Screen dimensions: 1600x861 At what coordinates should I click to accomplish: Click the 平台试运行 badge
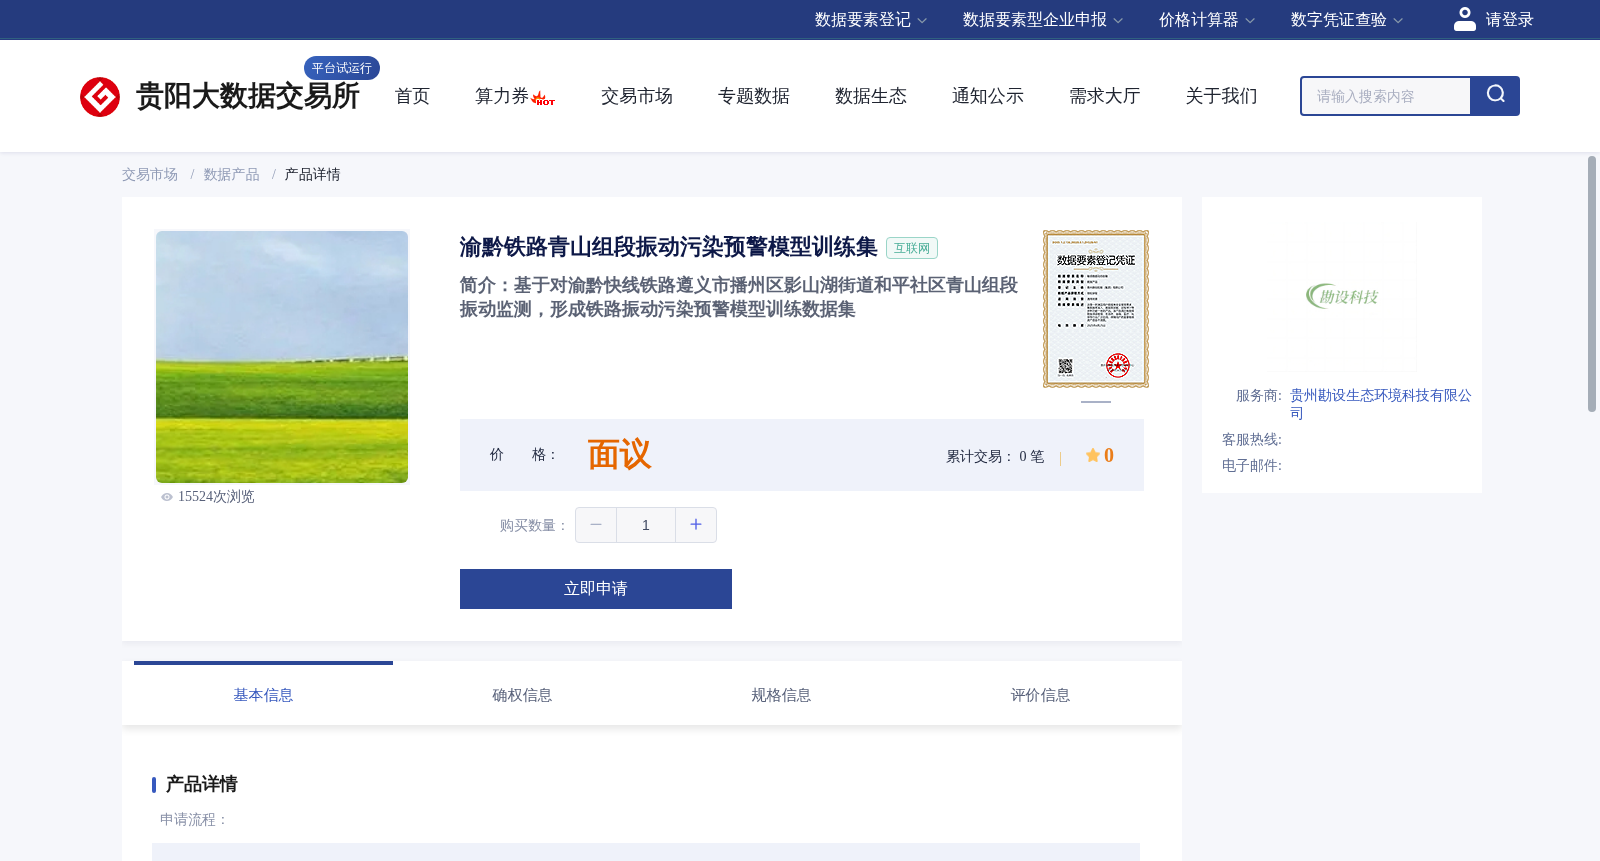coord(342,68)
